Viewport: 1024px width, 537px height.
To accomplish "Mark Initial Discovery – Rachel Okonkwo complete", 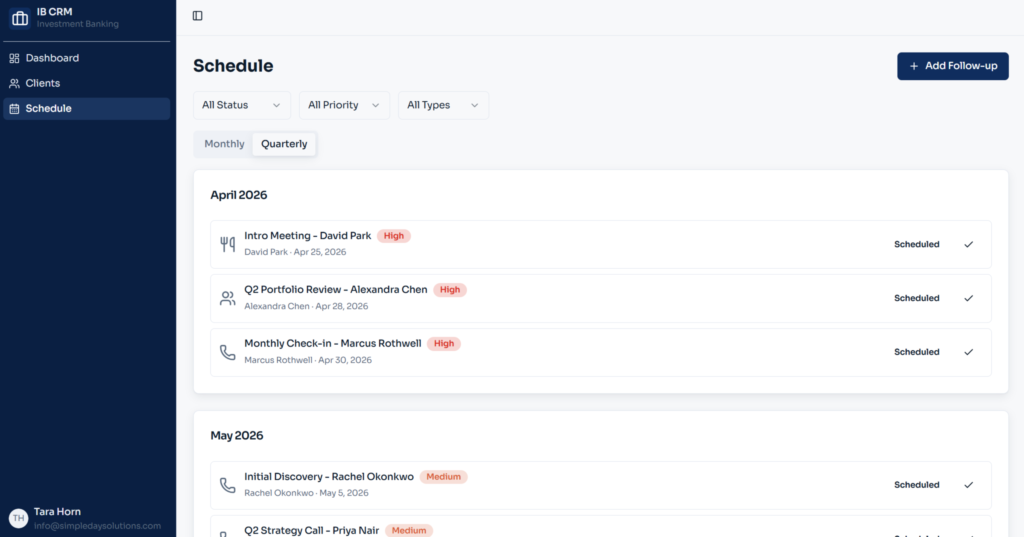I will (968, 485).
